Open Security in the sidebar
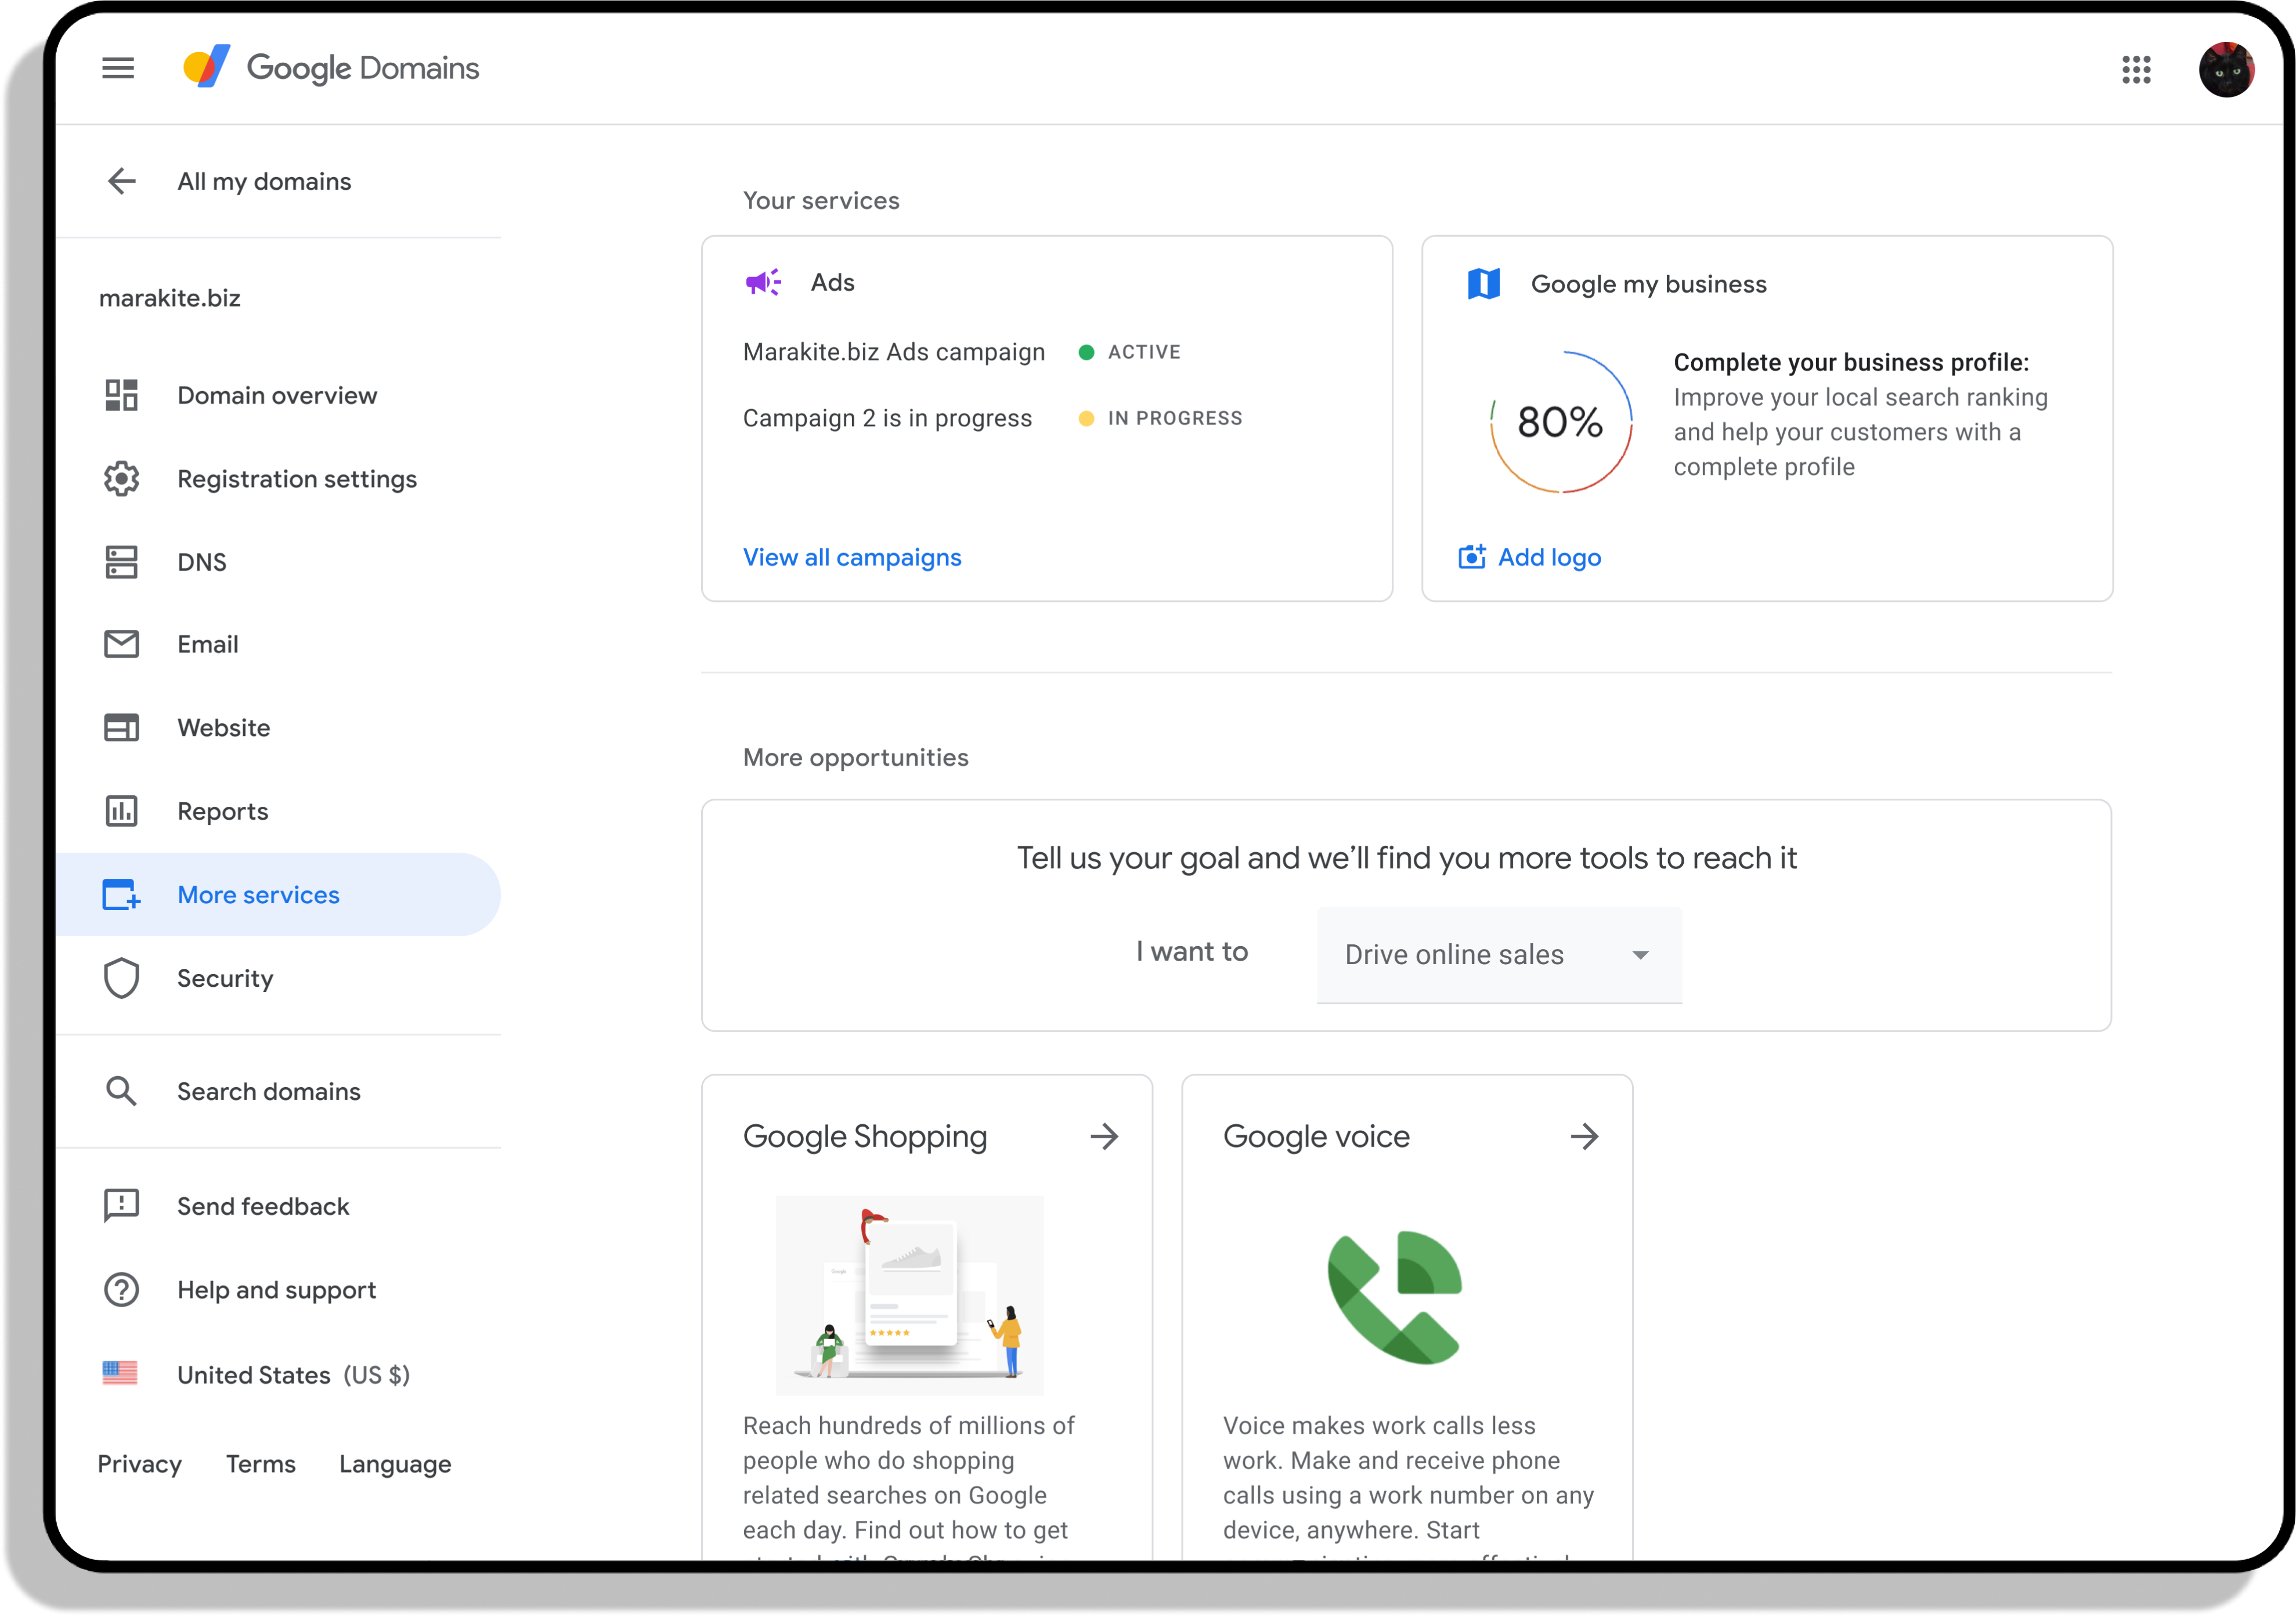Screen dimensions: 2296x1616 click(x=278, y=978)
